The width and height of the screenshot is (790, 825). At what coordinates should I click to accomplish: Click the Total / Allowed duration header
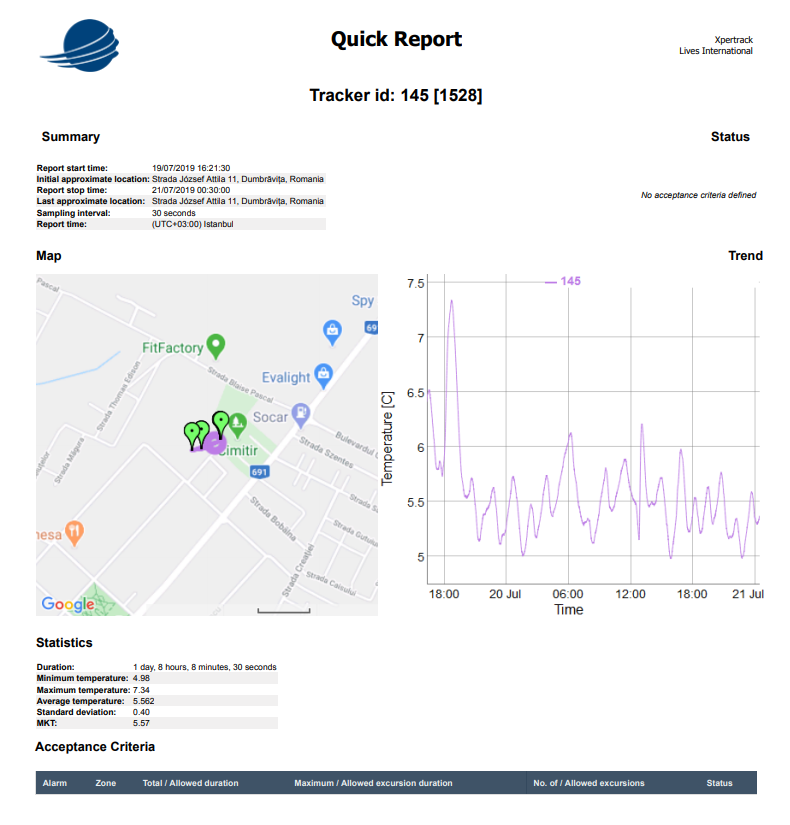point(190,783)
